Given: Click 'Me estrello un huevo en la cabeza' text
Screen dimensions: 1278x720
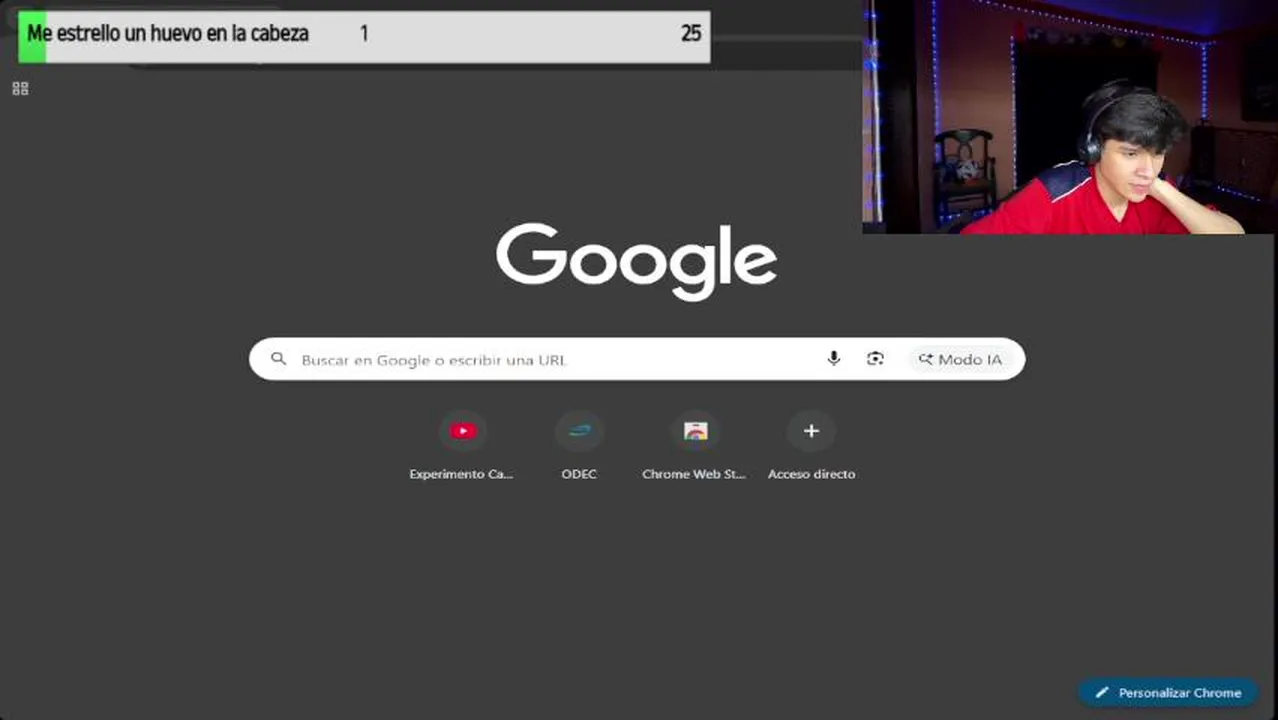Looking at the screenshot, I should coord(168,33).
